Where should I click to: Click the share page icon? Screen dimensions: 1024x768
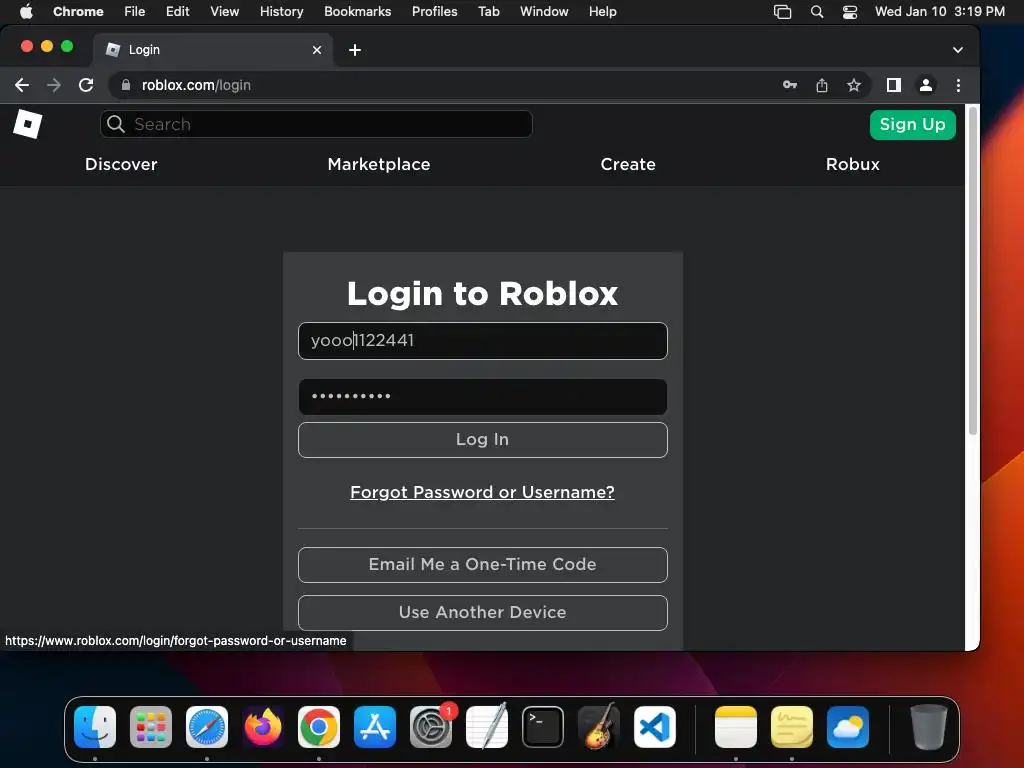tap(822, 85)
